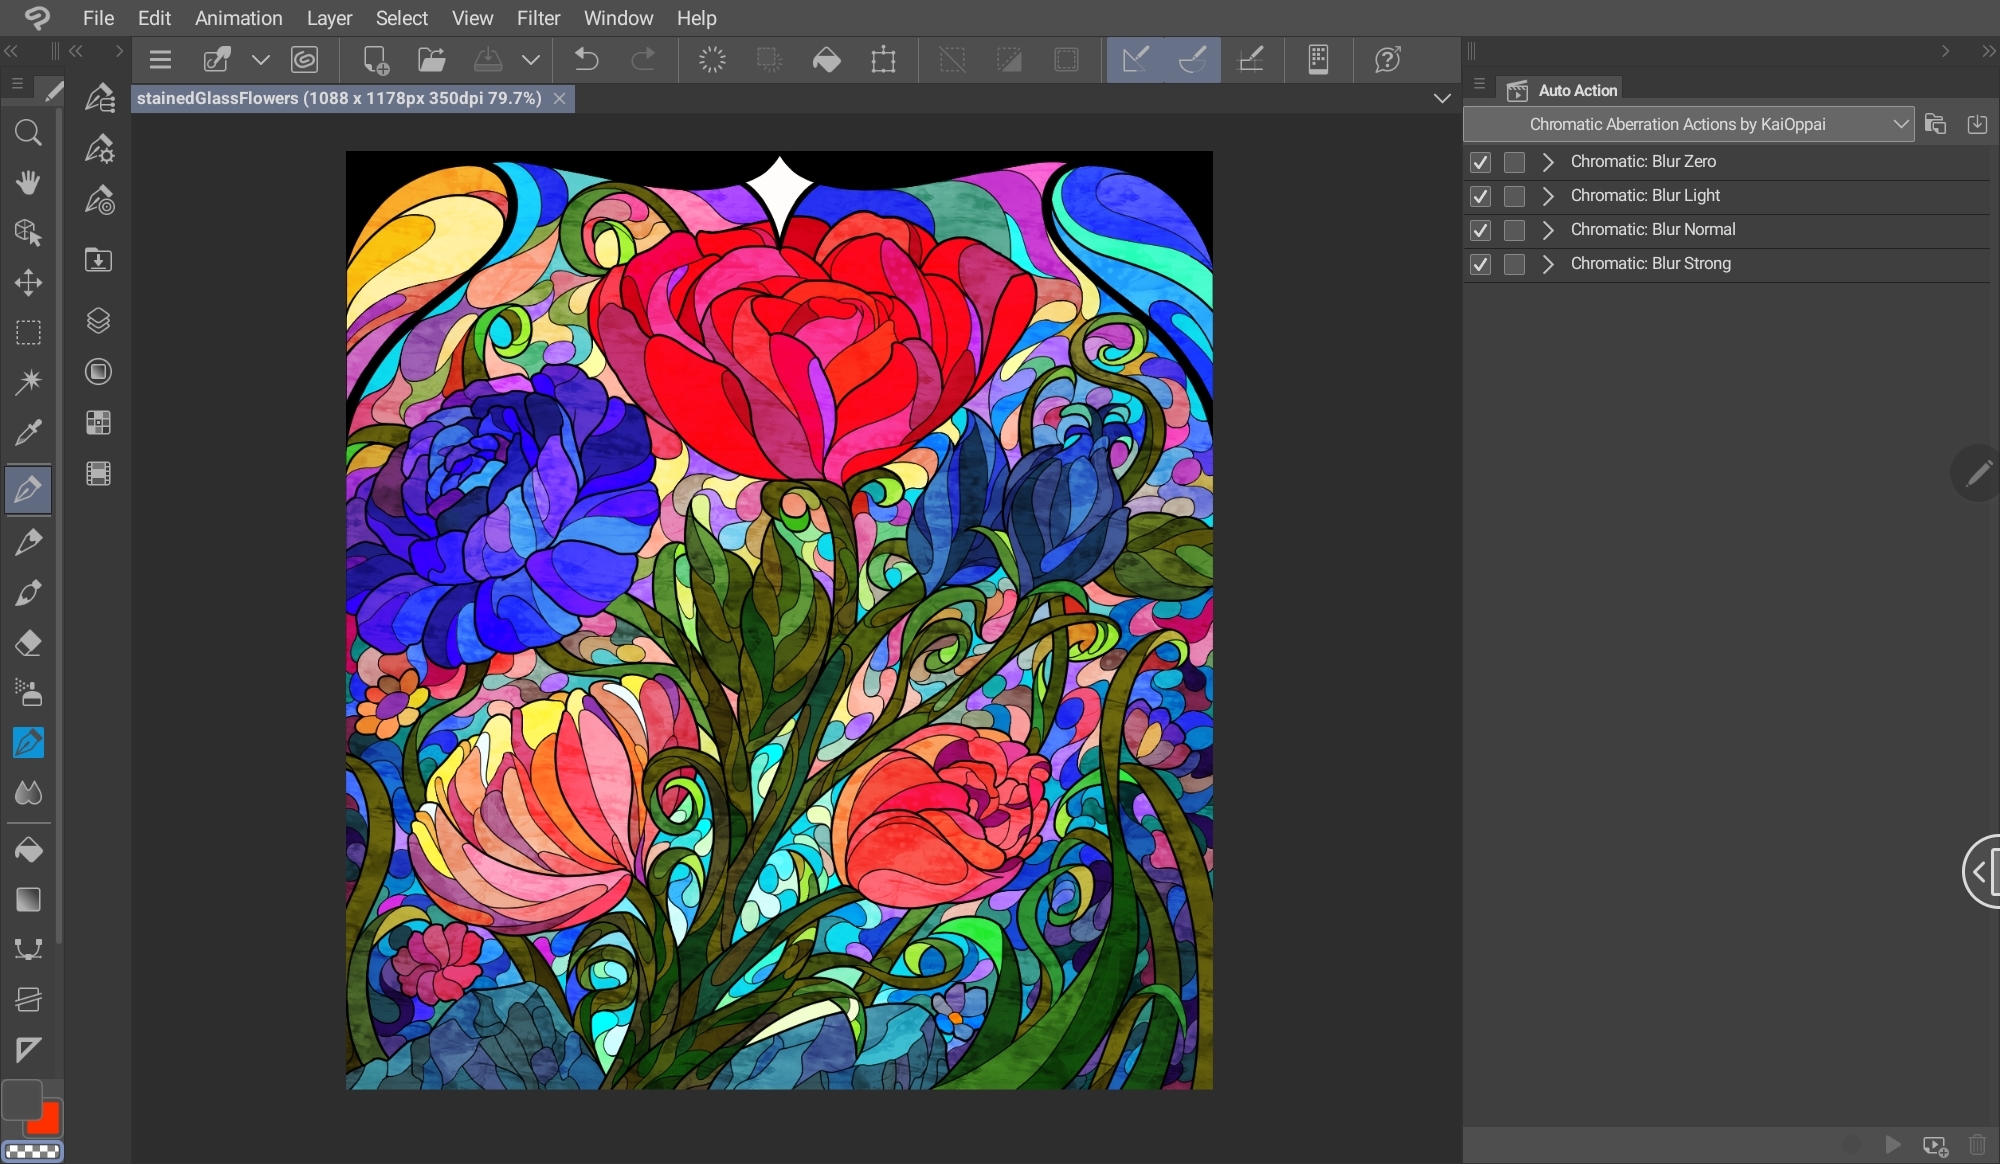Select the Zoom magnifier tool
Image resolution: width=2000 pixels, height=1164 pixels.
[28, 133]
